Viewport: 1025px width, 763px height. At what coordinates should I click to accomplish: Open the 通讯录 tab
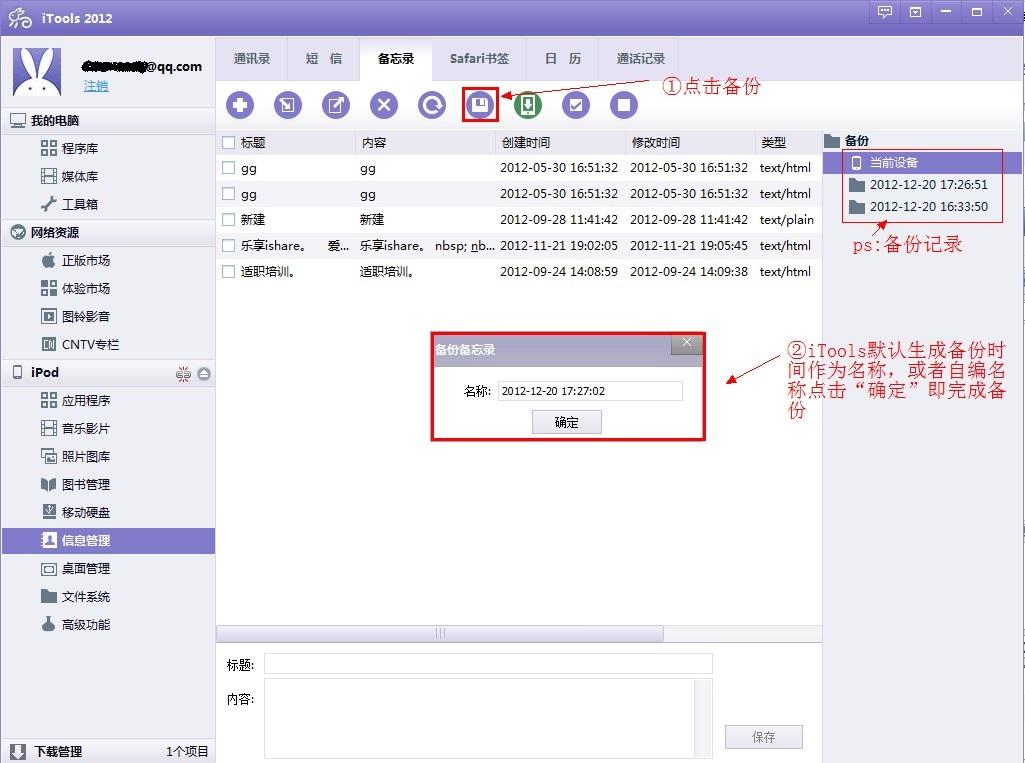point(252,59)
